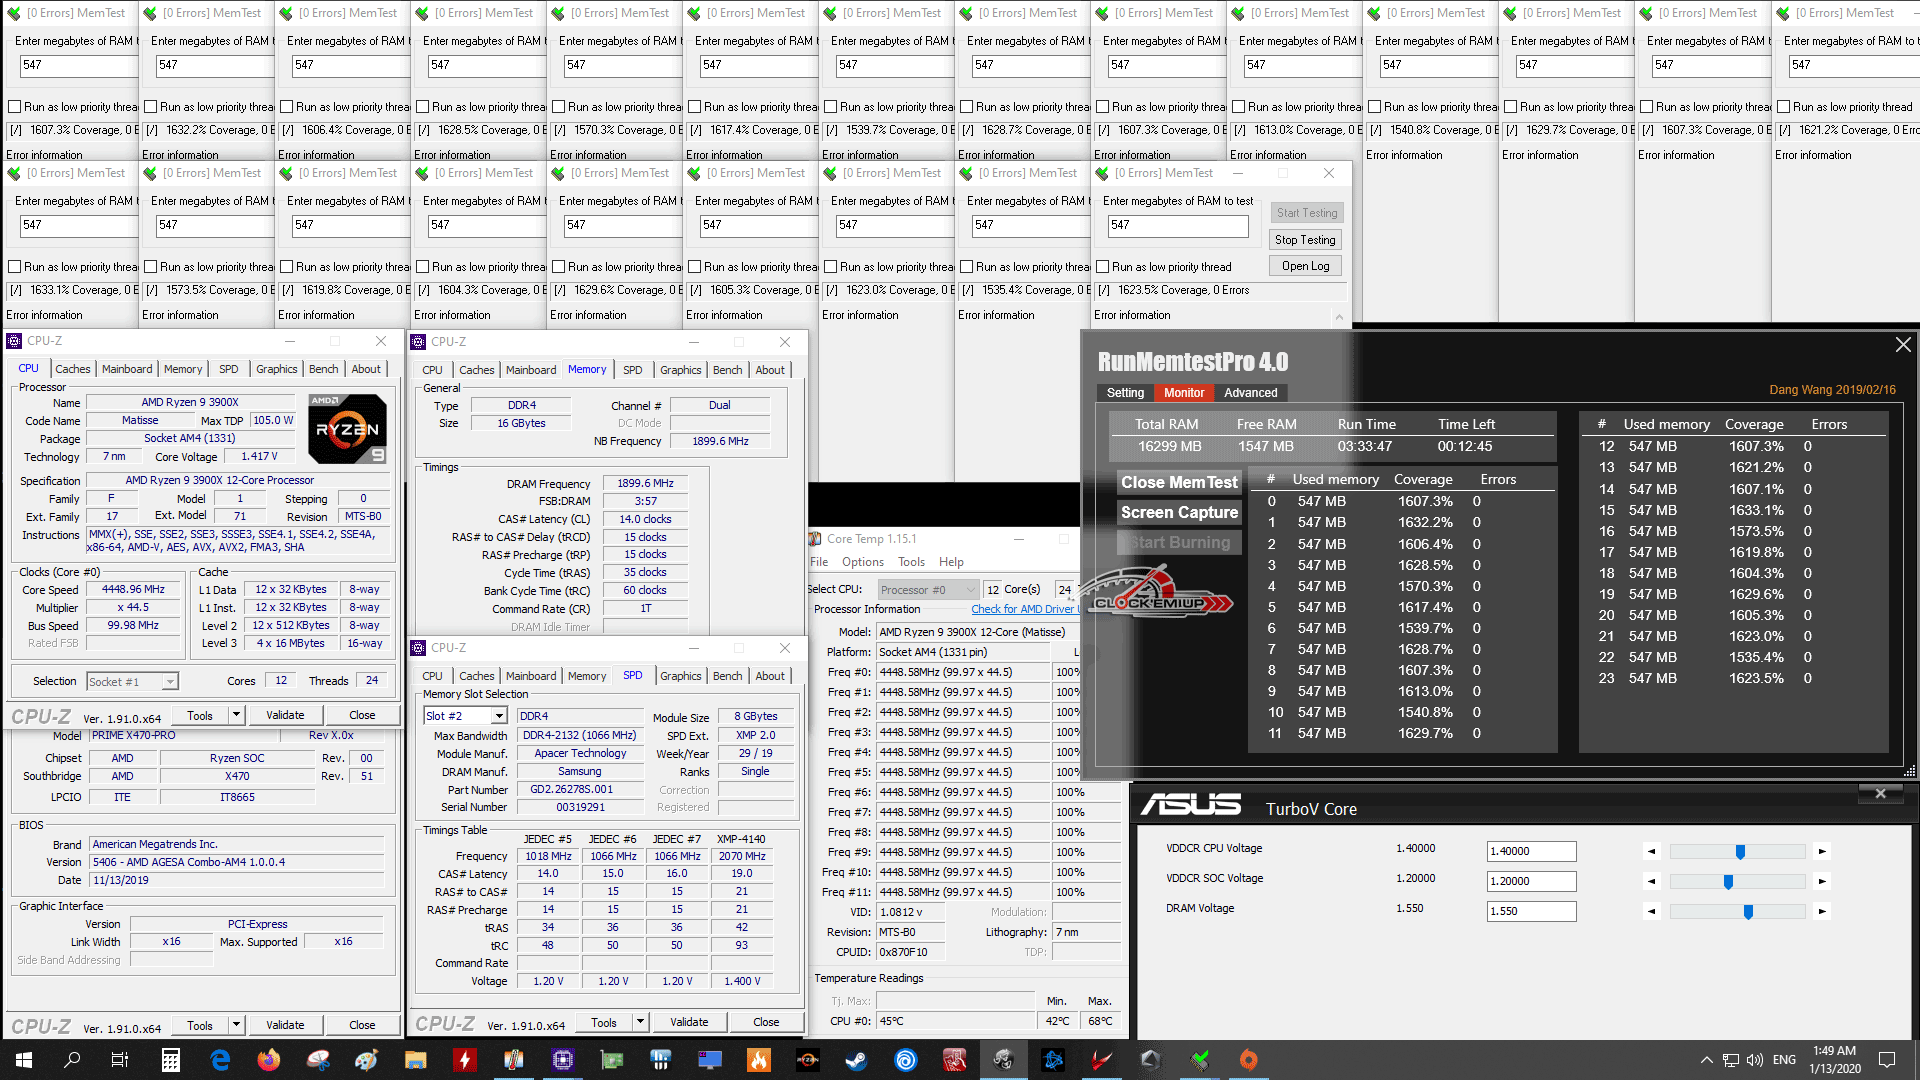Click the Task View taskbar icon
The image size is (1920, 1080).
pyautogui.click(x=120, y=1060)
